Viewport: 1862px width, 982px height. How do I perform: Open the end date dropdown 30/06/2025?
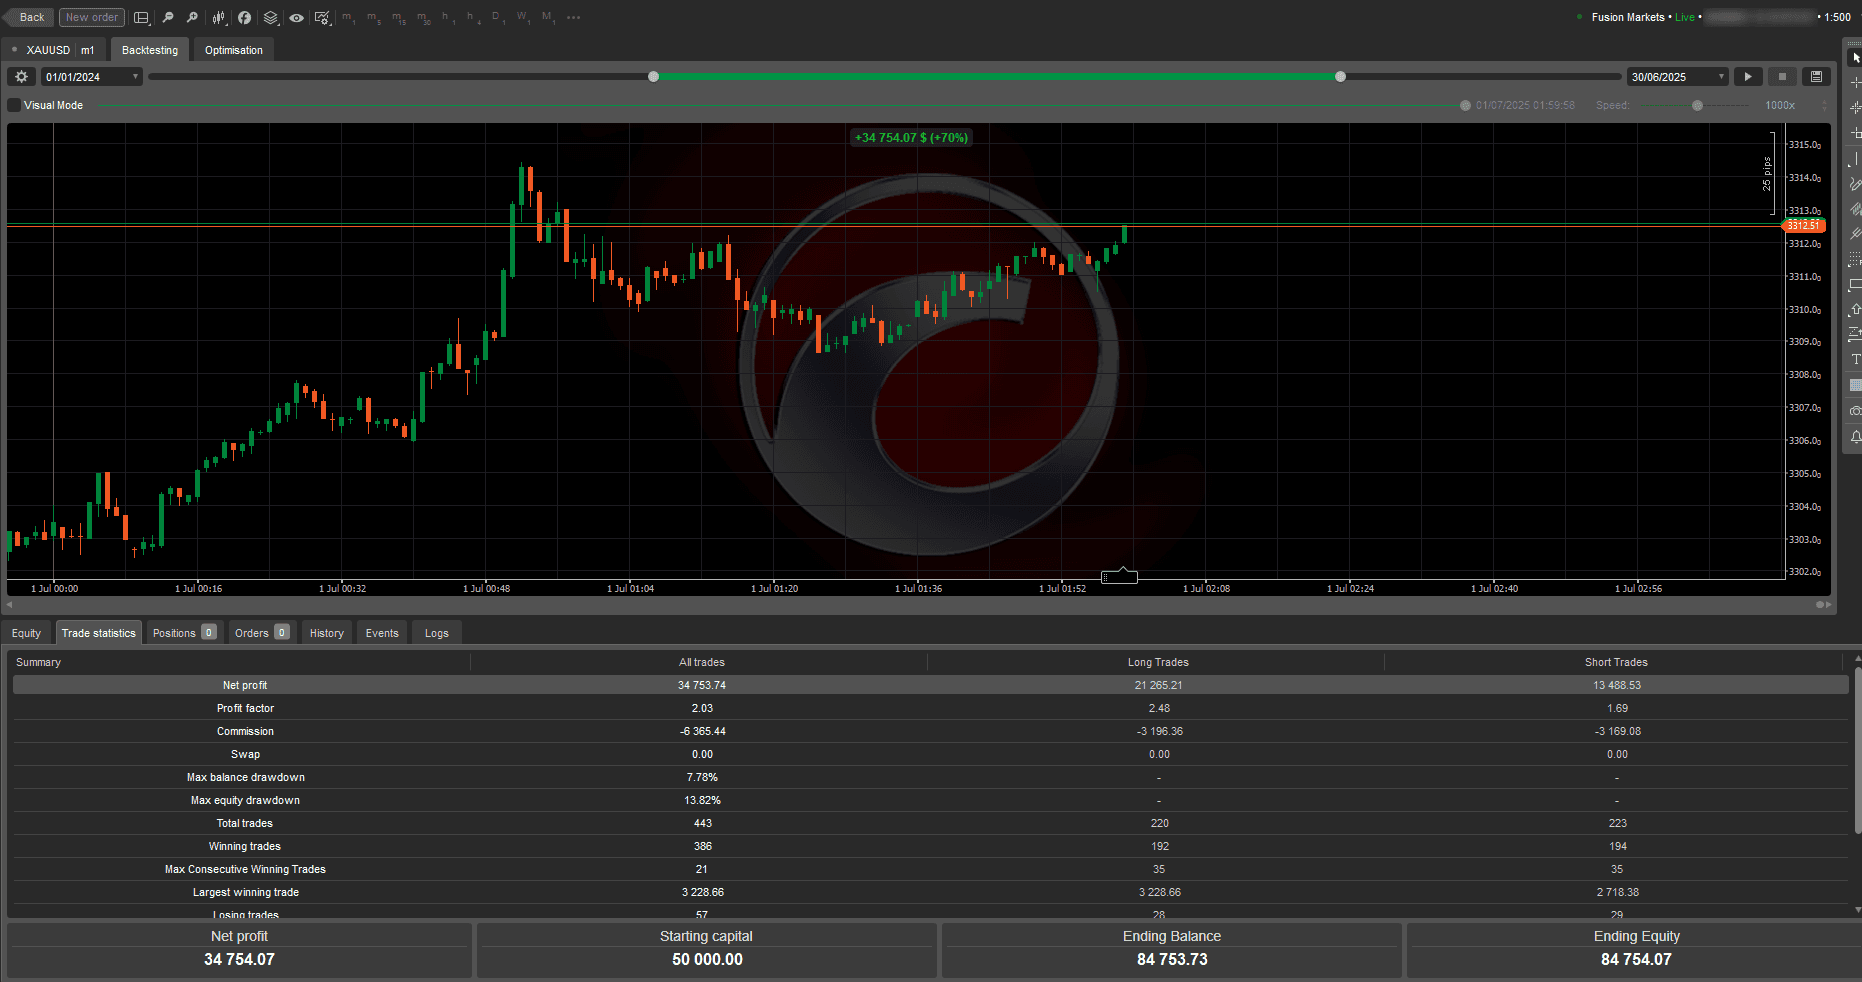[1676, 76]
